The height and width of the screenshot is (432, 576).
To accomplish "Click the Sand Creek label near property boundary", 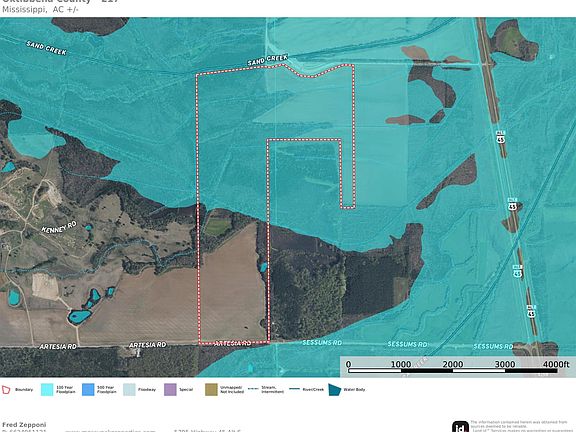I will [x=267, y=60].
